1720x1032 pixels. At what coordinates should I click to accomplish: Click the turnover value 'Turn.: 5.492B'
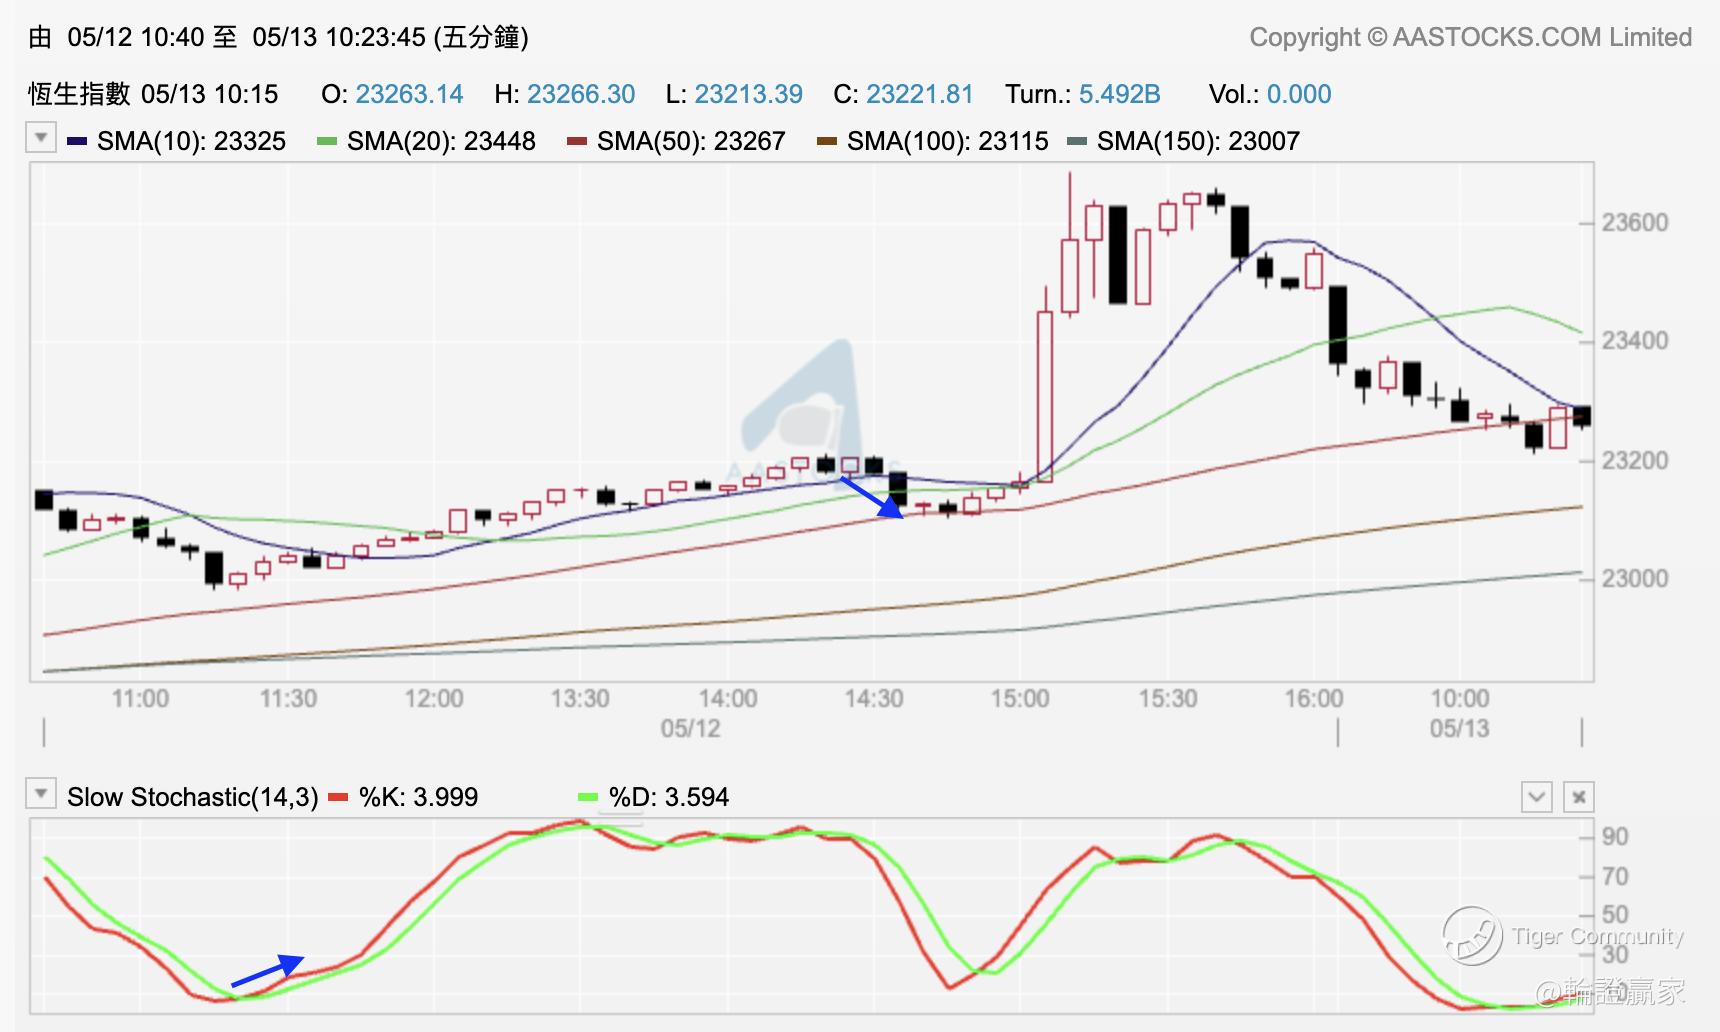click(1083, 94)
